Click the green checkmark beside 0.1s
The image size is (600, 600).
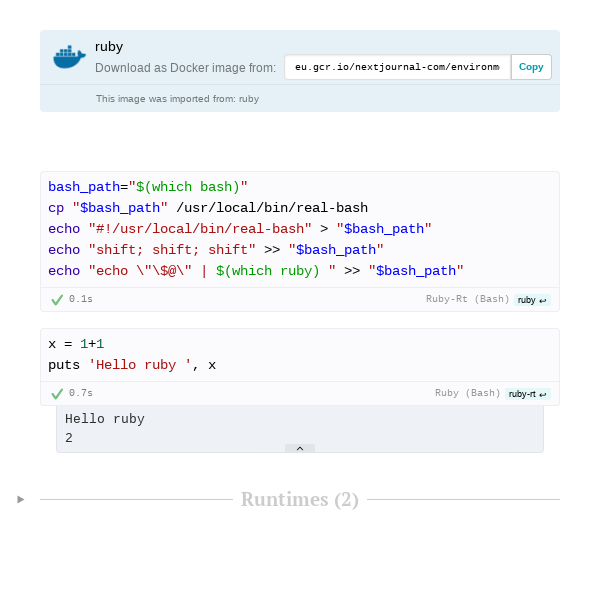57,300
